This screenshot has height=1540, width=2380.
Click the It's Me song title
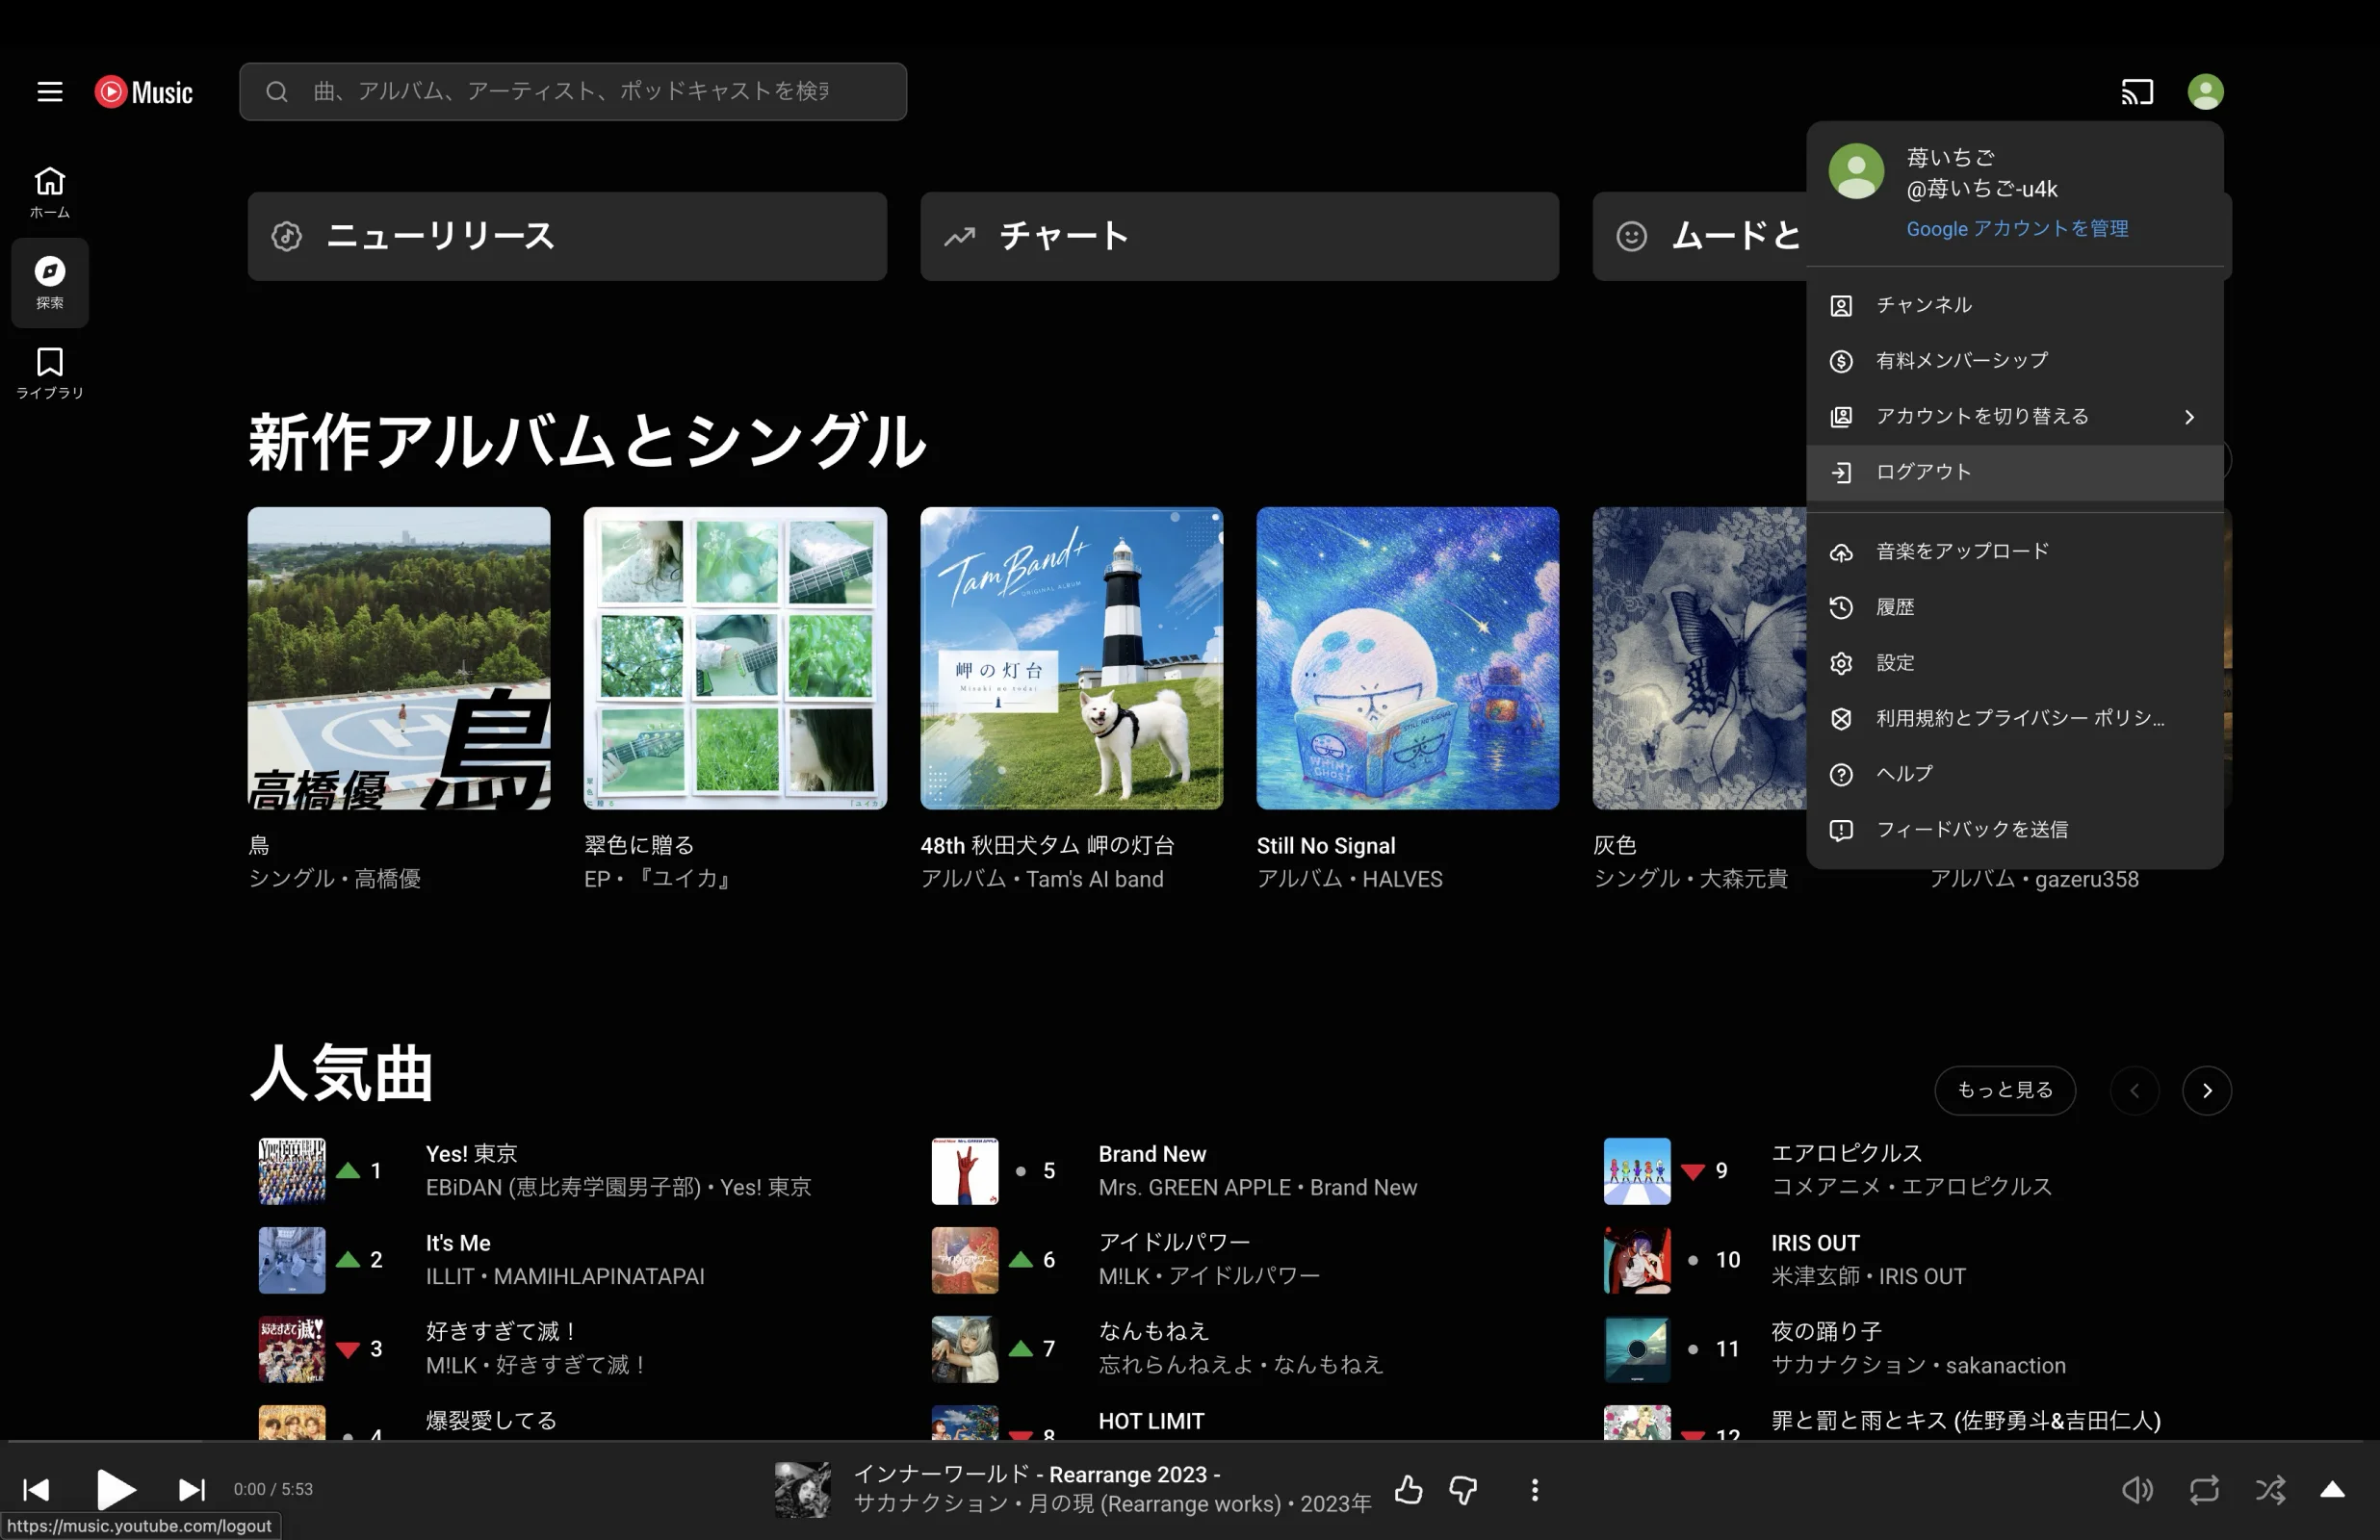point(458,1243)
